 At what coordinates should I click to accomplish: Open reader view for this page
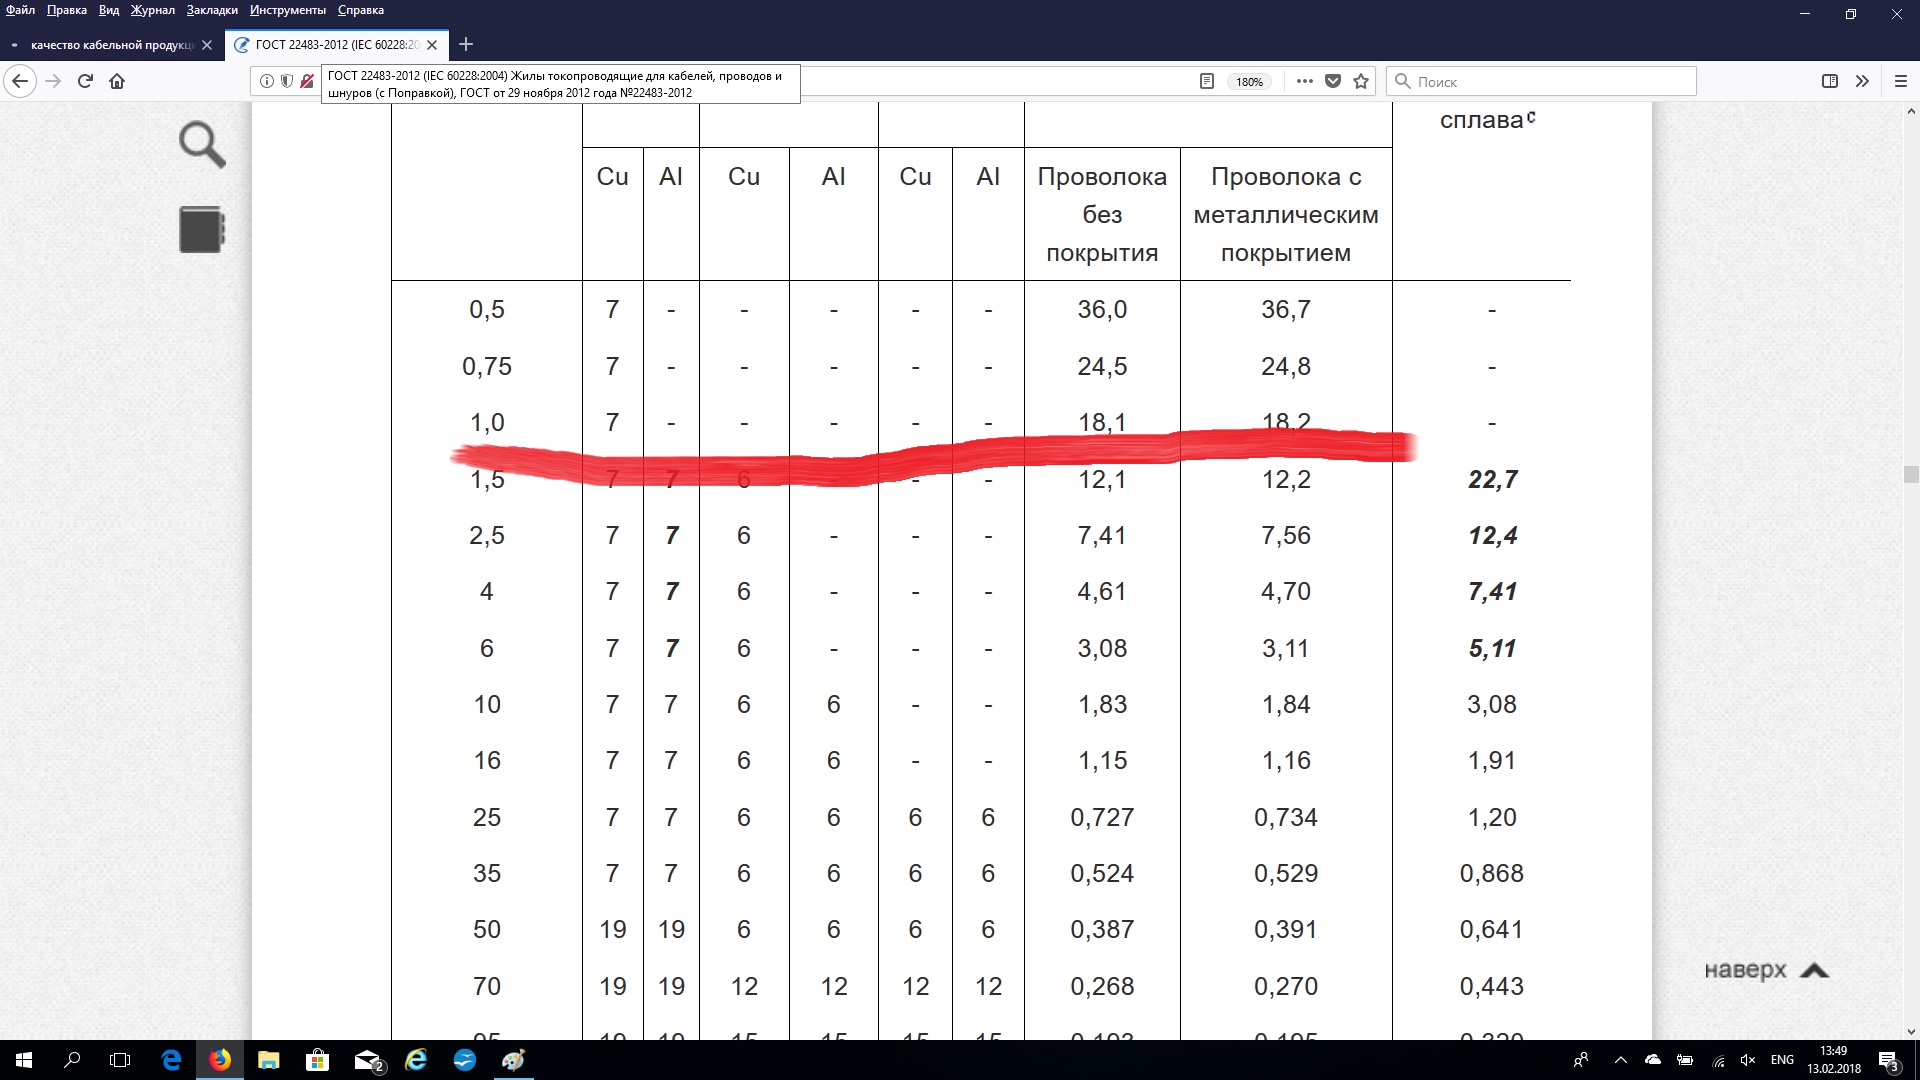pyautogui.click(x=1207, y=81)
